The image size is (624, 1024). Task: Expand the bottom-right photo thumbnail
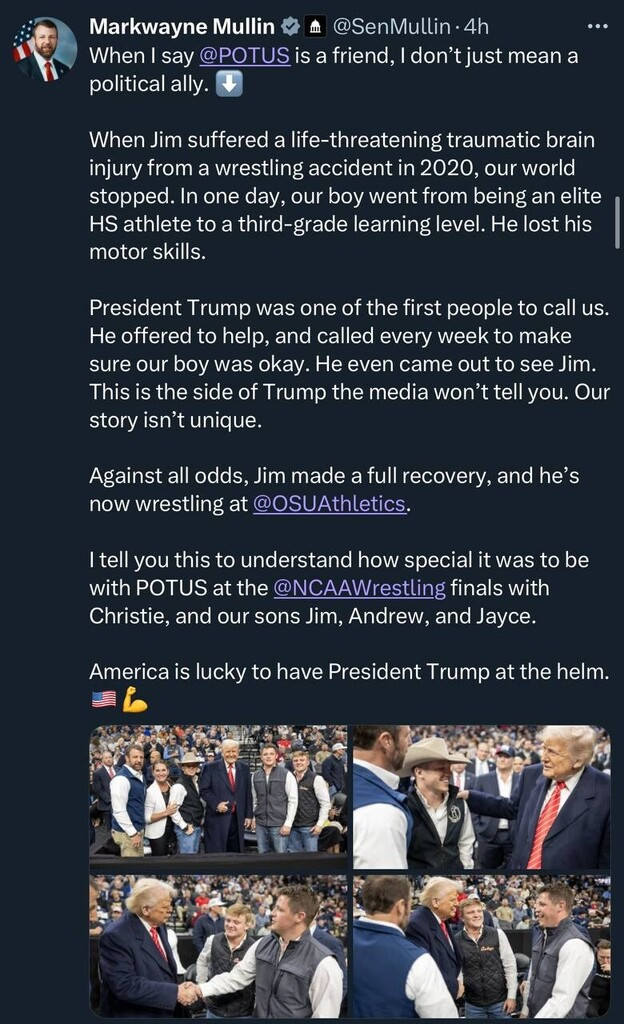tap(481, 946)
